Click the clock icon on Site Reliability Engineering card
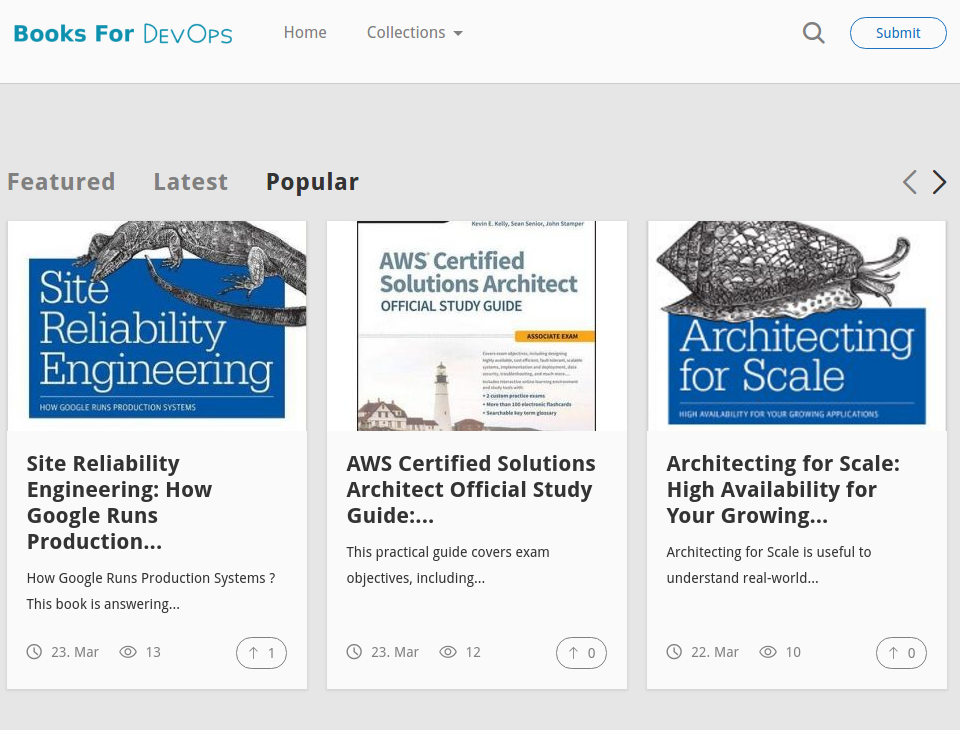This screenshot has height=730, width=960. point(34,651)
